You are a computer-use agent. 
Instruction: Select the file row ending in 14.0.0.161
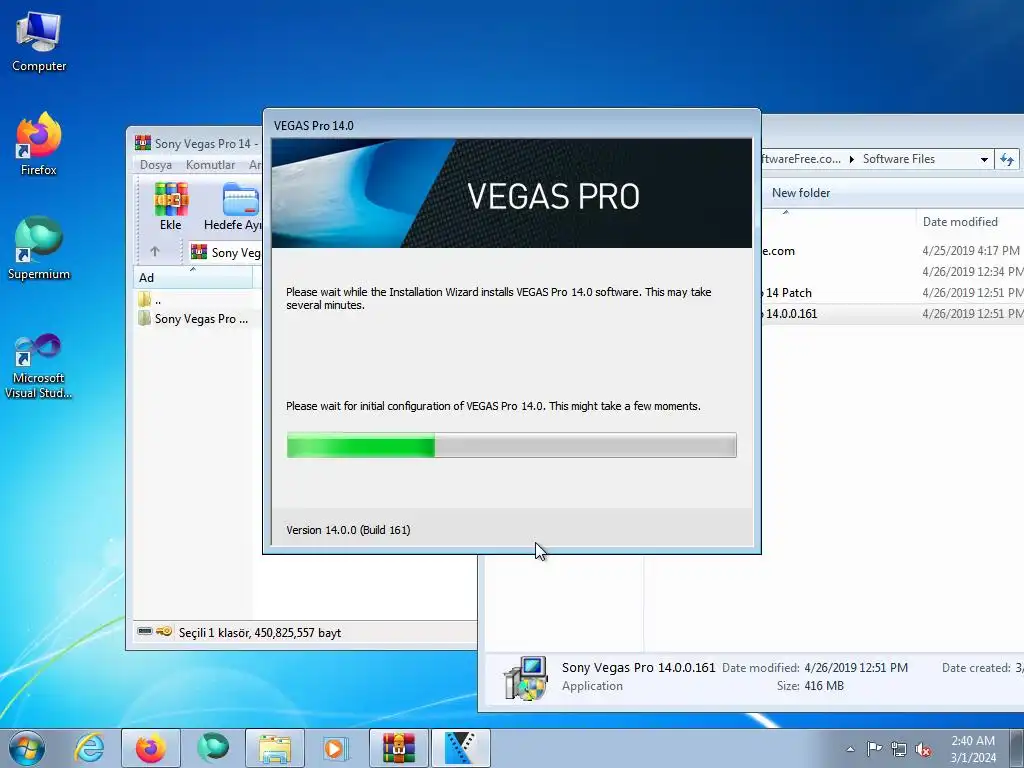tap(892, 313)
